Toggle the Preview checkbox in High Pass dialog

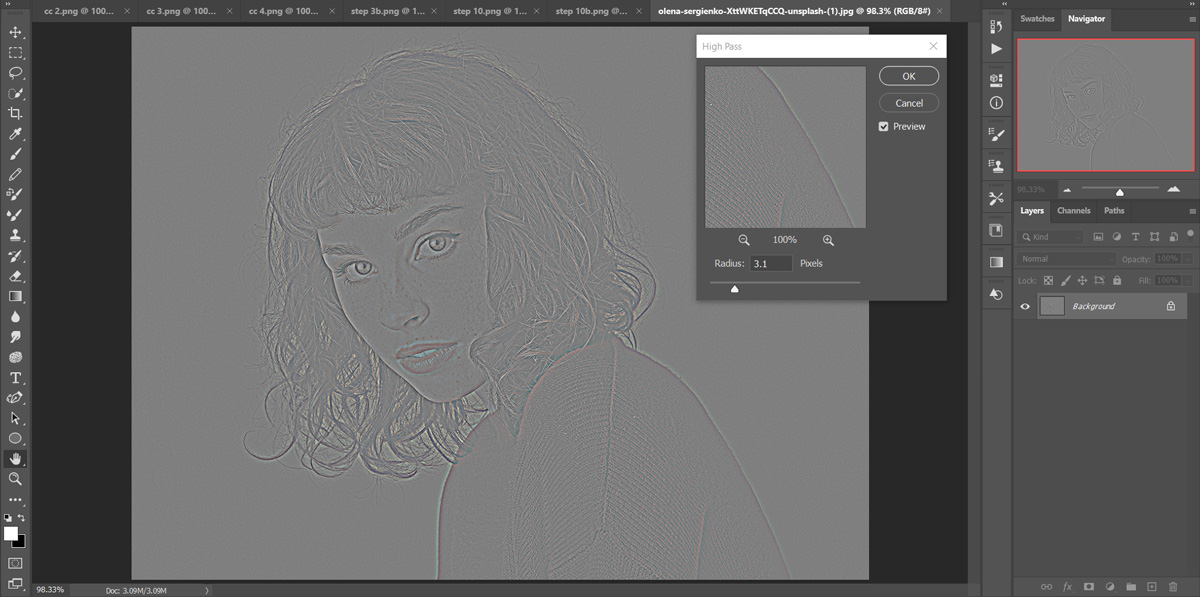[x=883, y=126]
